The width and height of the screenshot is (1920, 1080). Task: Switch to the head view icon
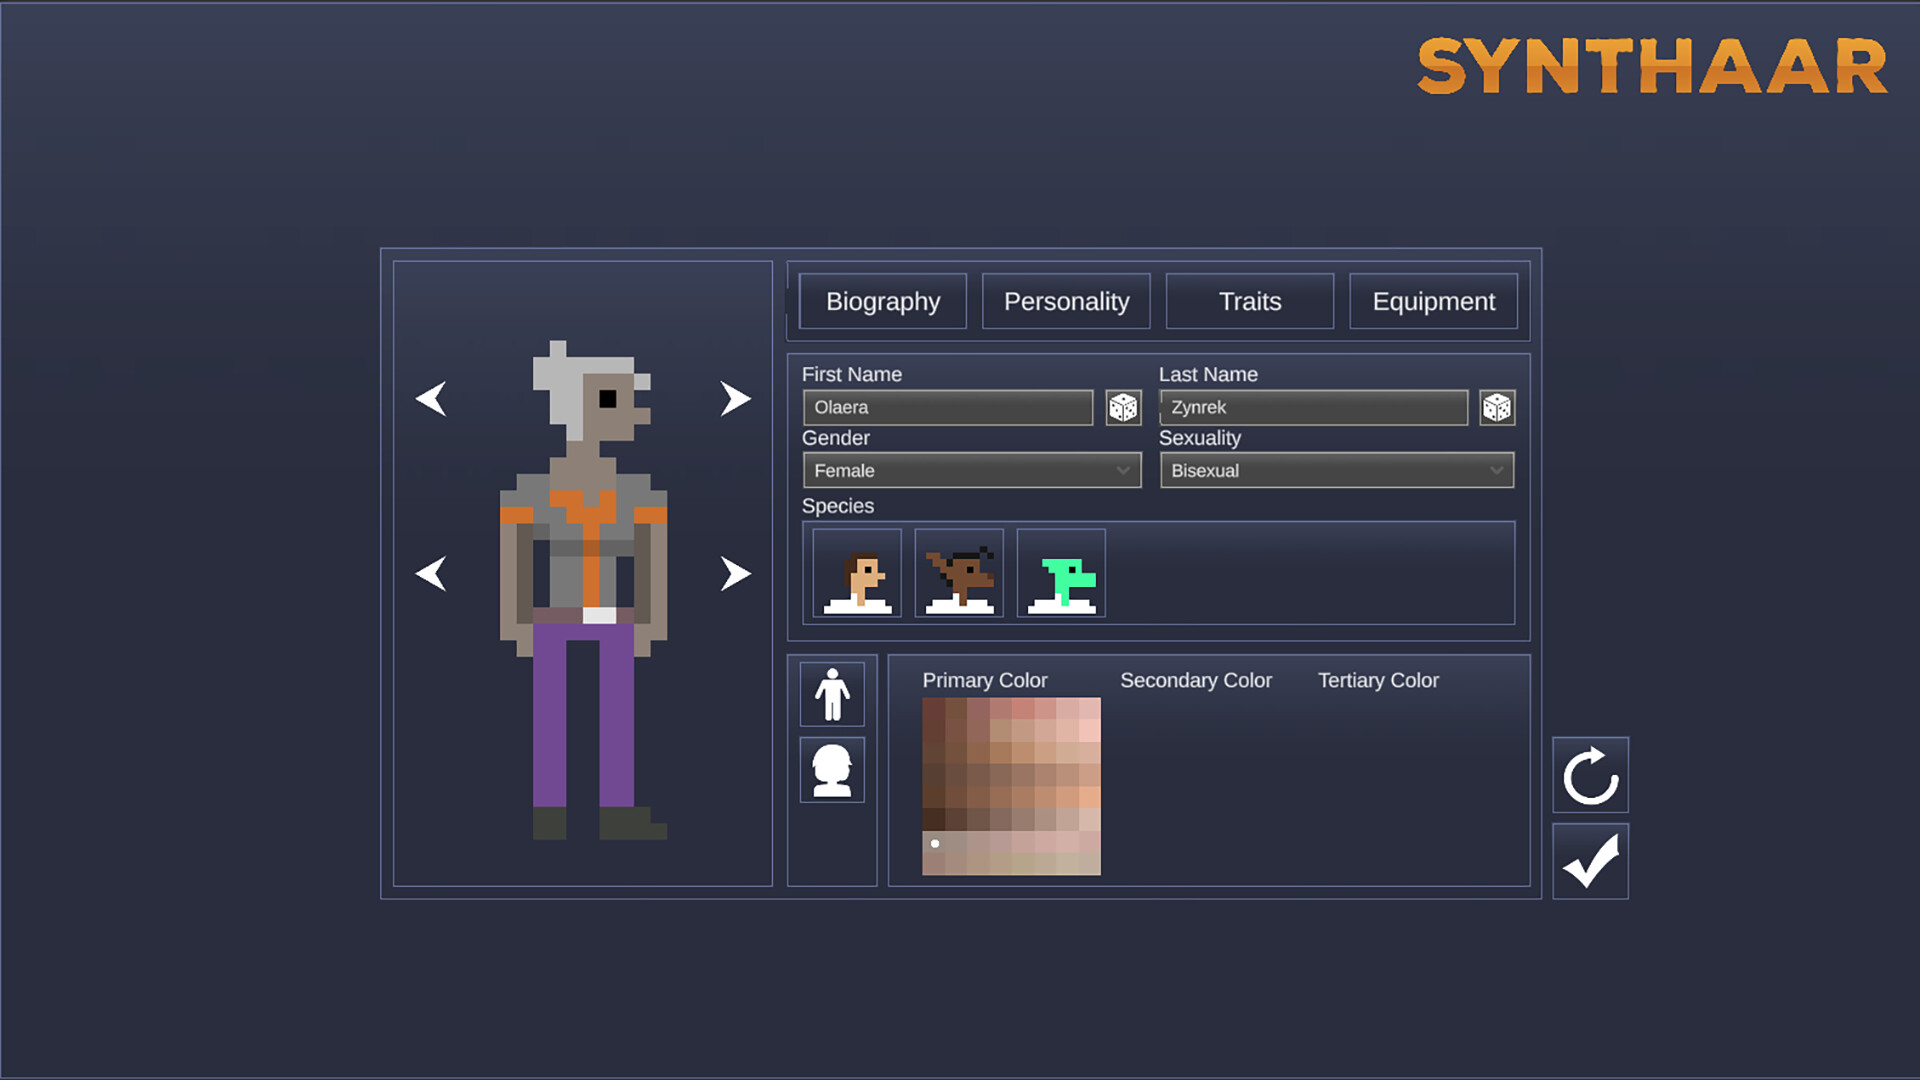(x=832, y=770)
